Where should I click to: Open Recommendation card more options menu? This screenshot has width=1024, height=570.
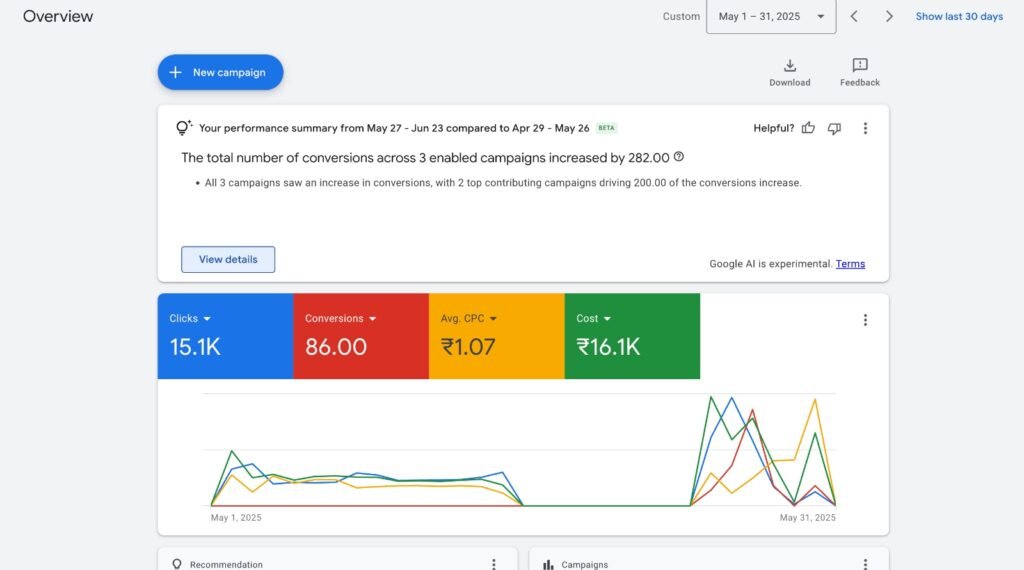point(494,564)
